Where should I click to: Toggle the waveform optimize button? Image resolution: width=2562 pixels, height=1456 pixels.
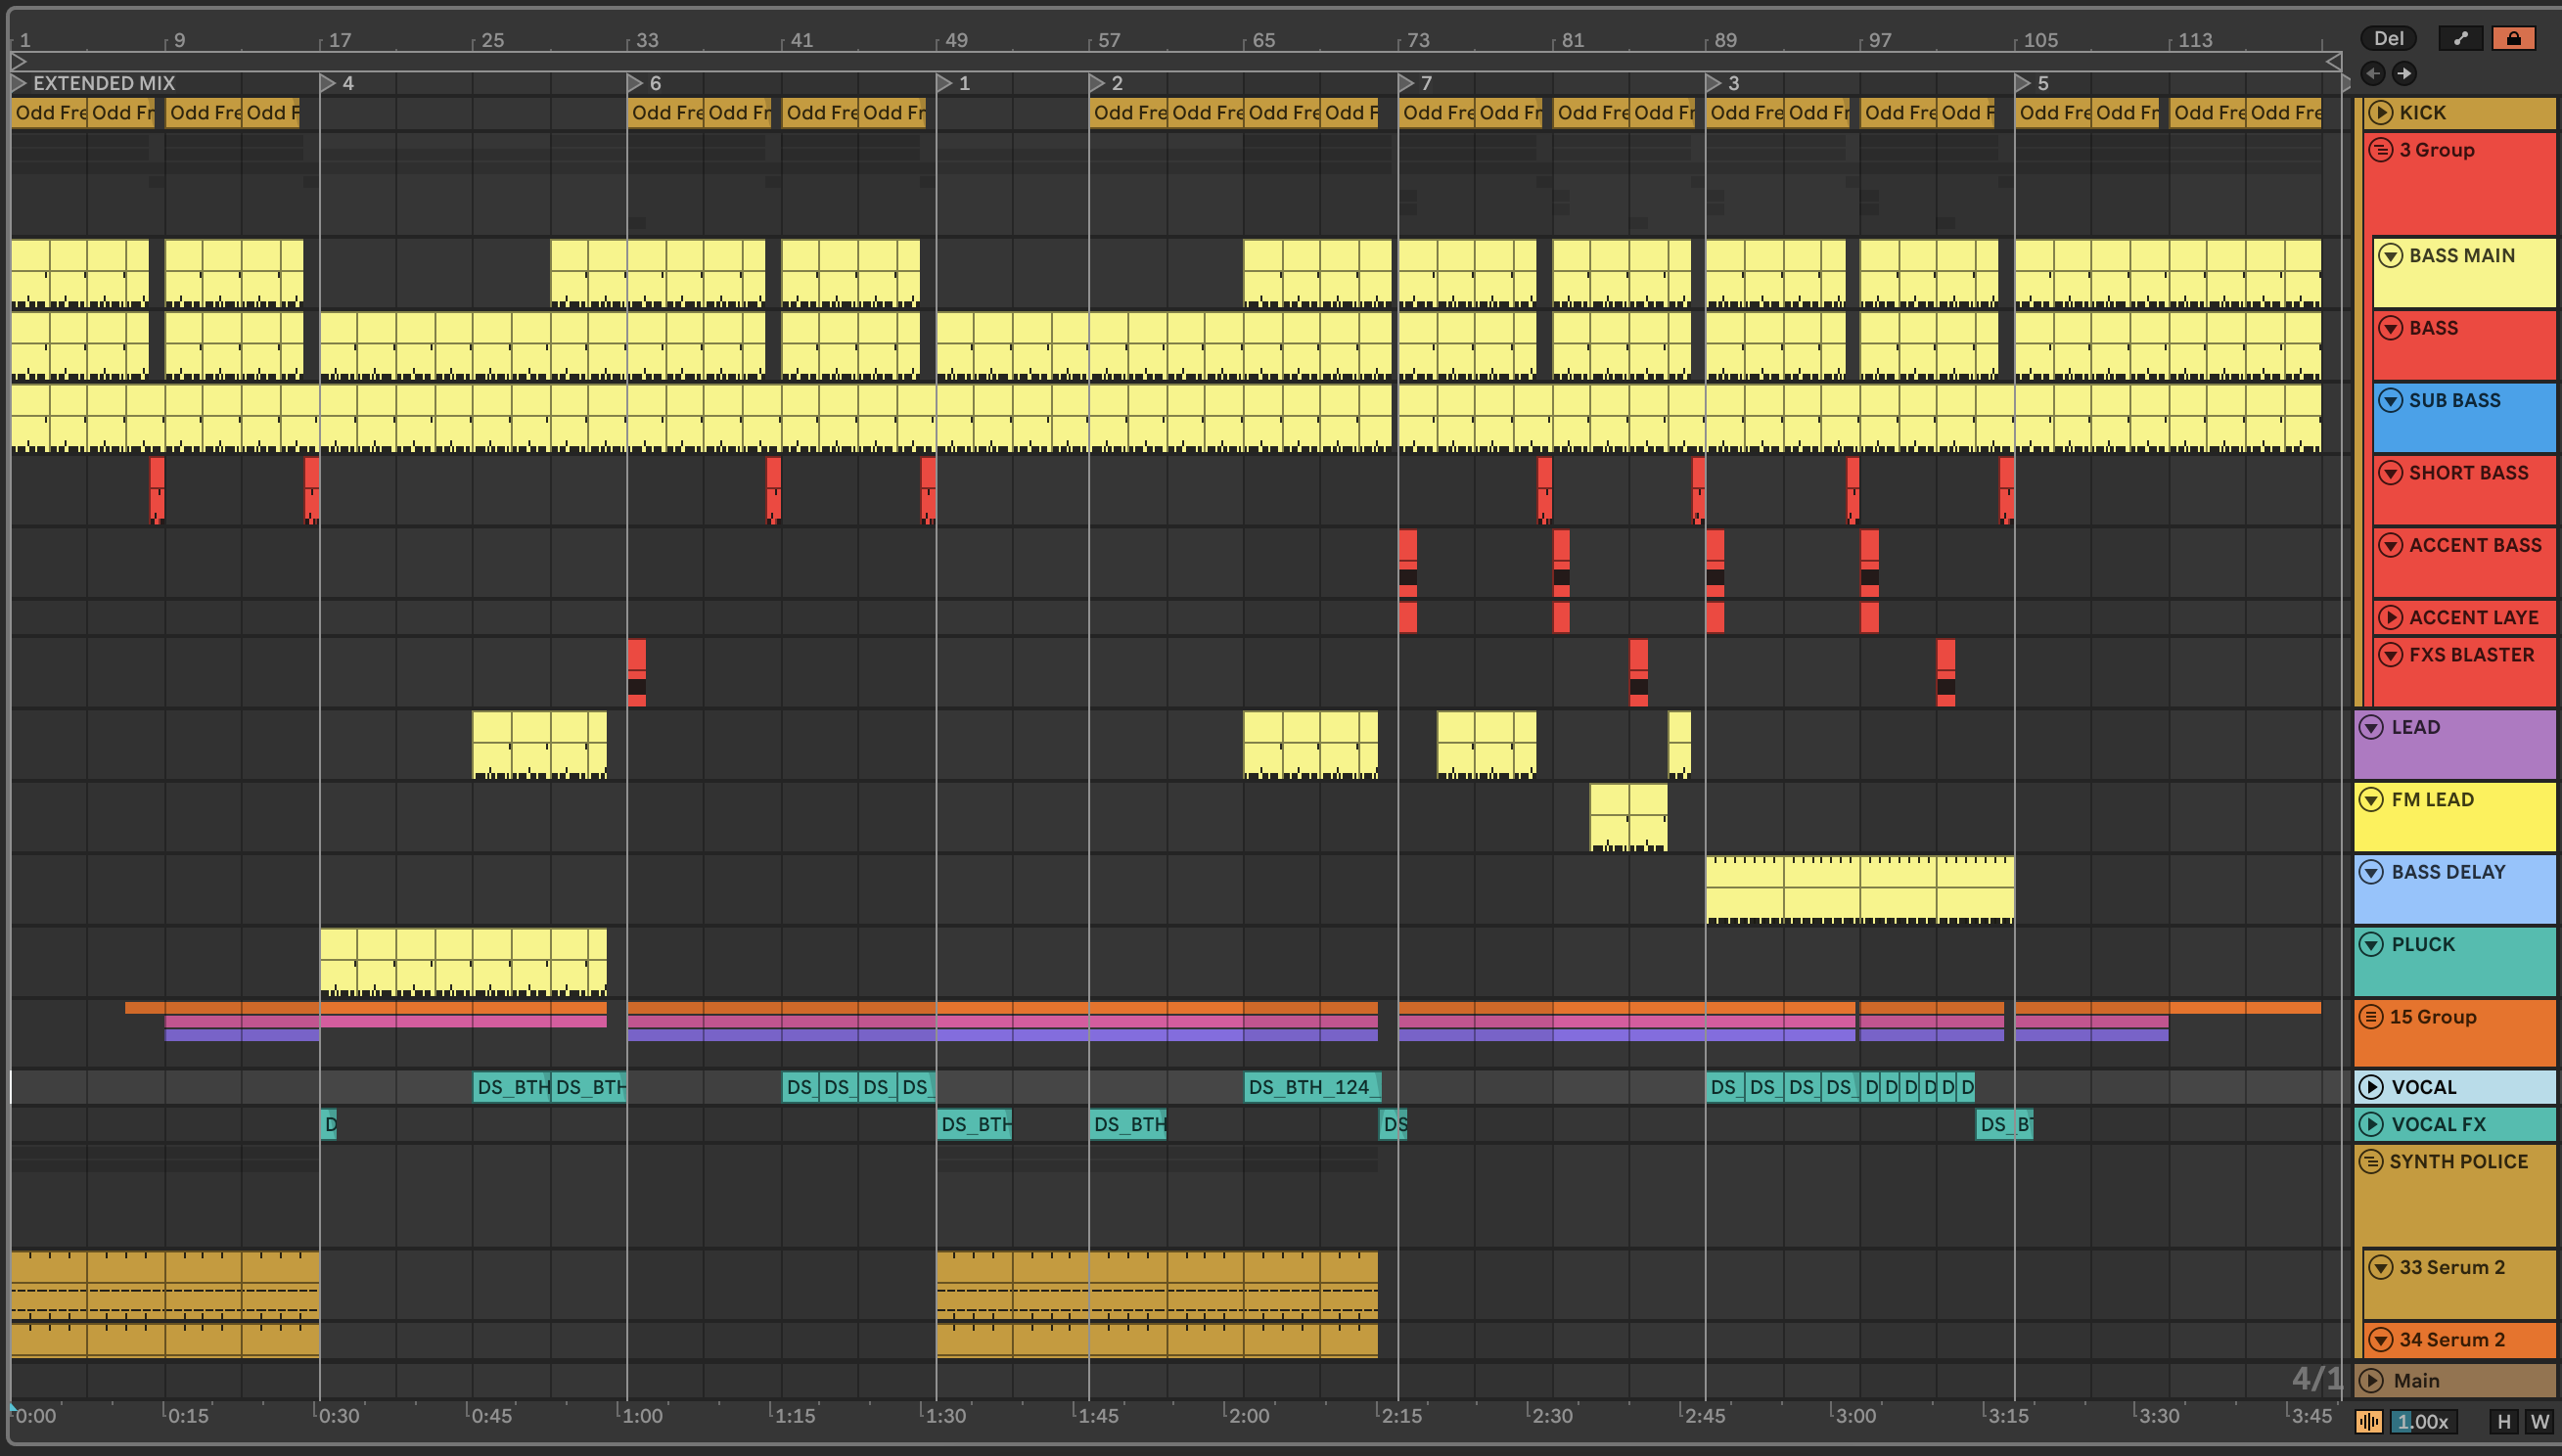(2368, 1421)
